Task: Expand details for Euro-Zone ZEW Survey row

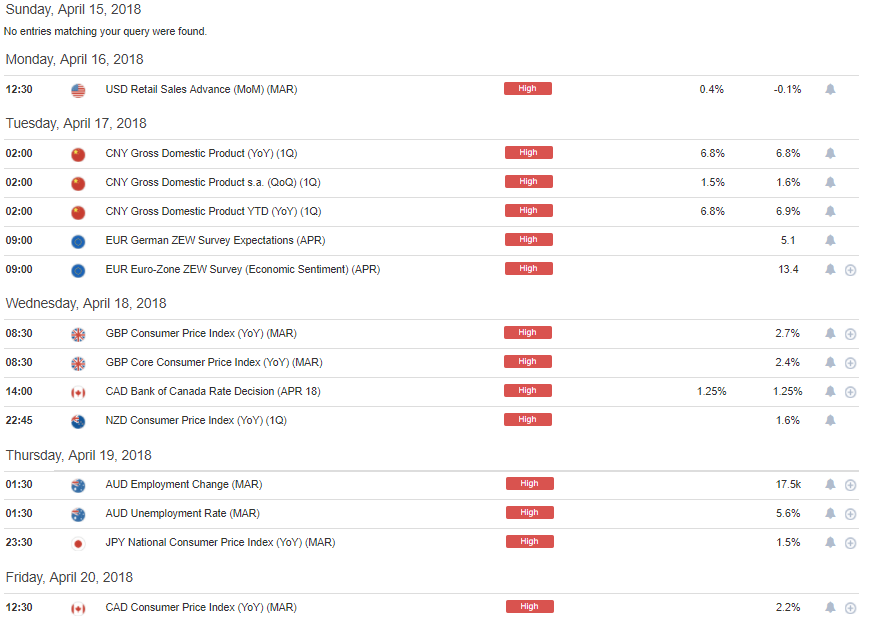Action: coord(850,270)
